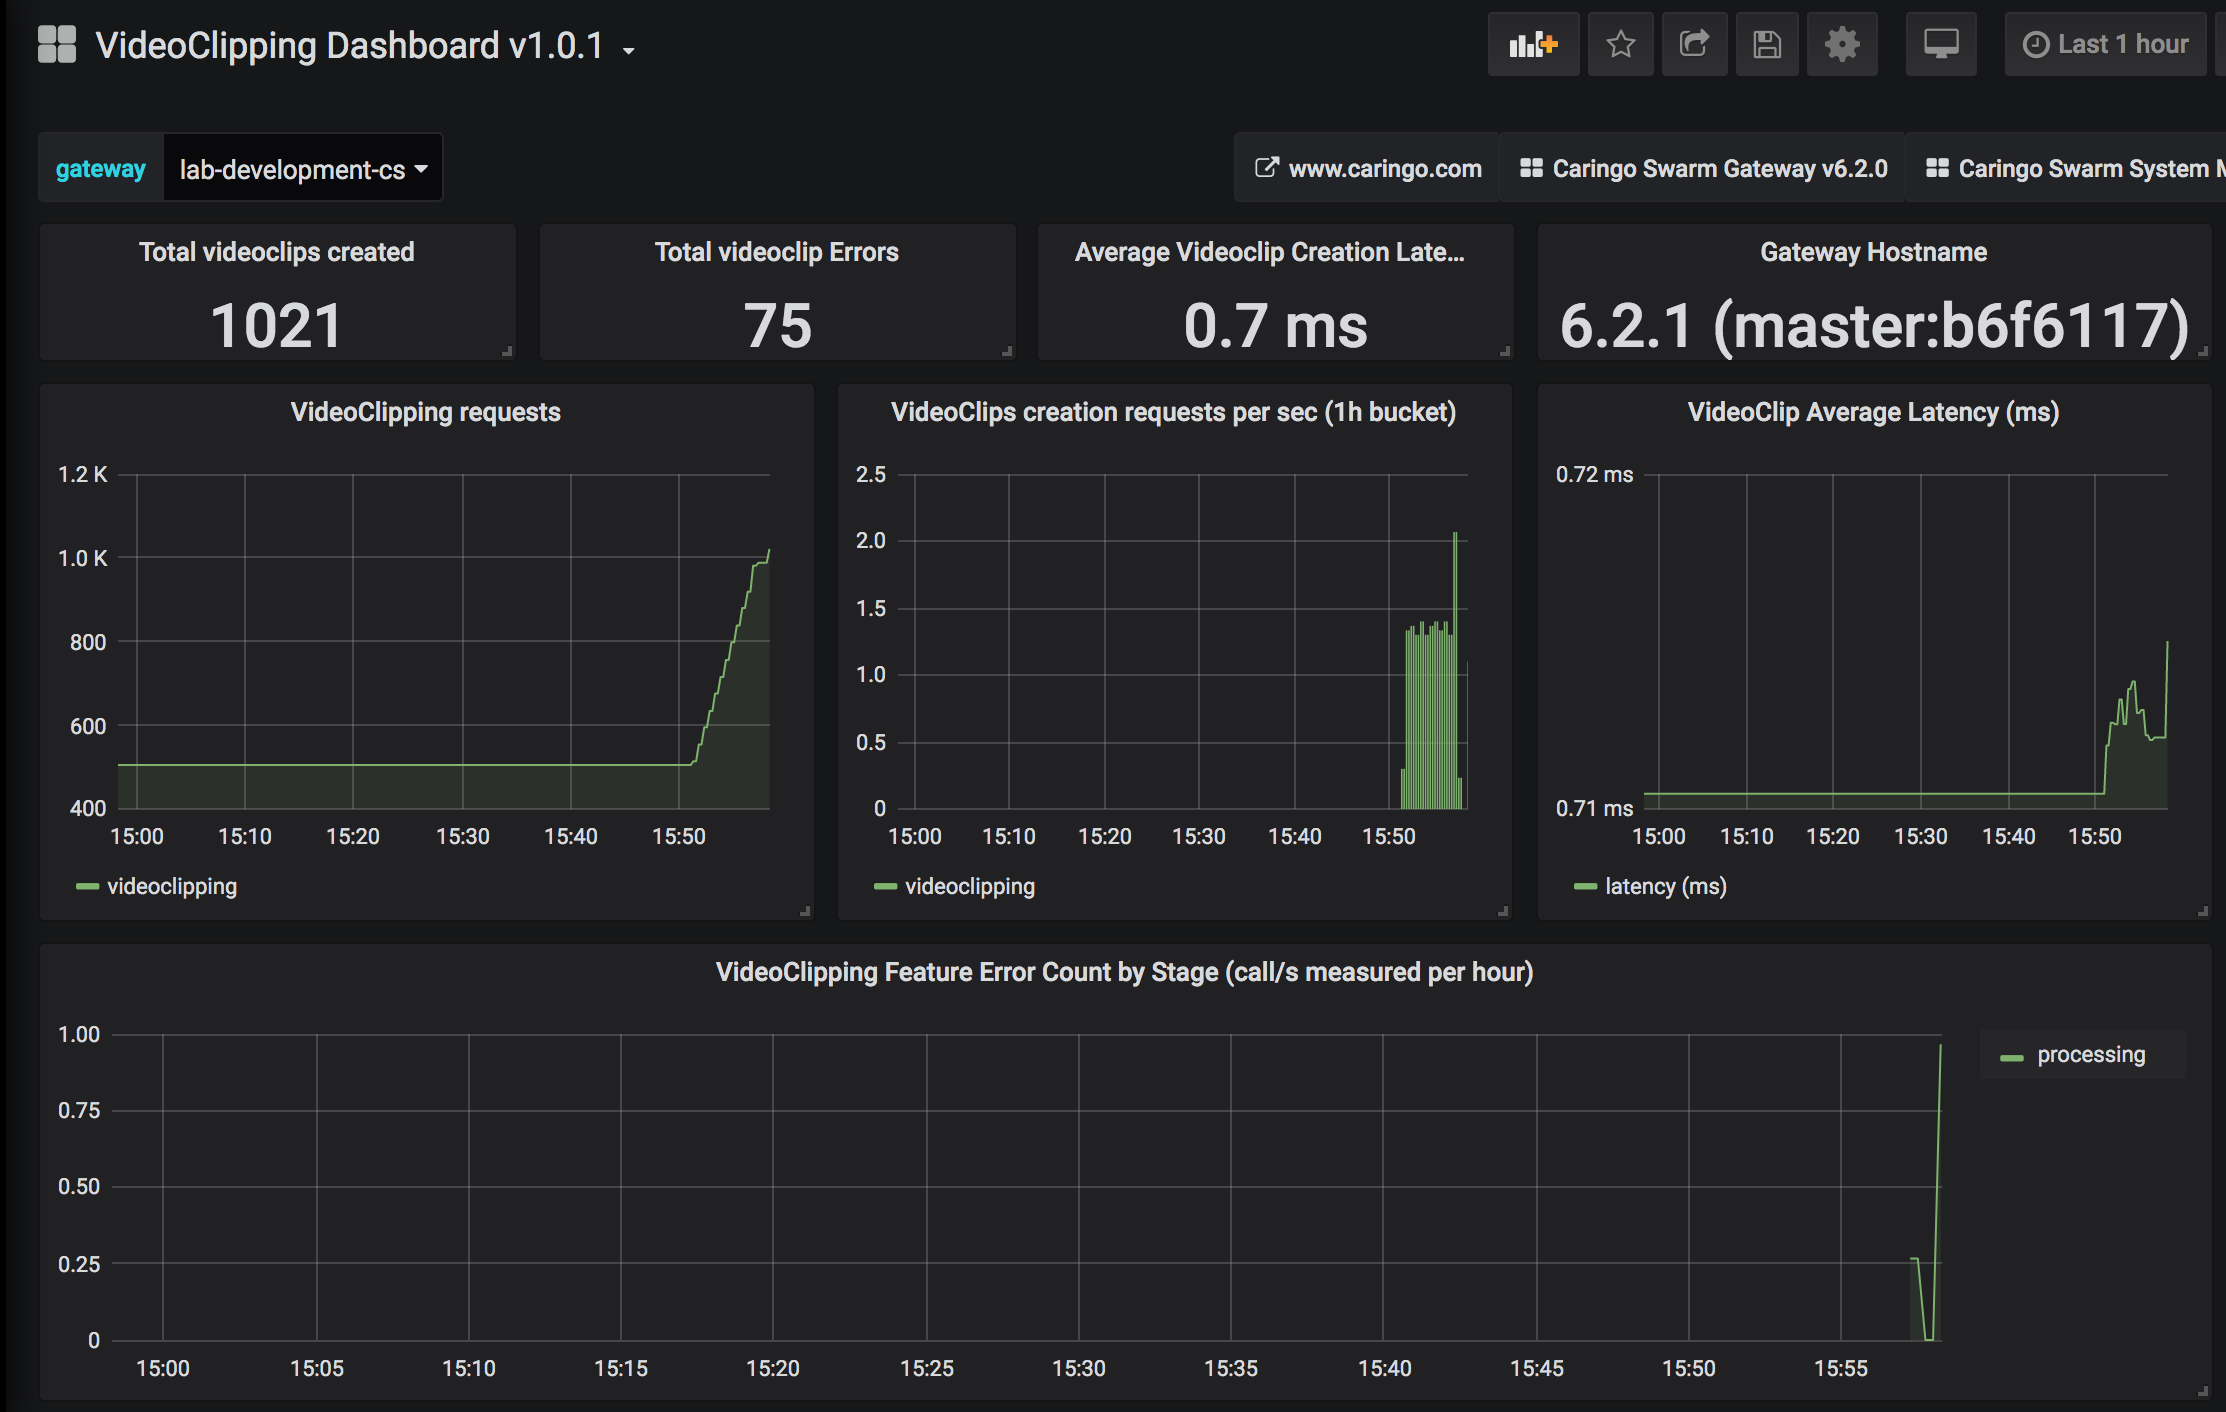Star this dashboard as favorite

(1620, 45)
